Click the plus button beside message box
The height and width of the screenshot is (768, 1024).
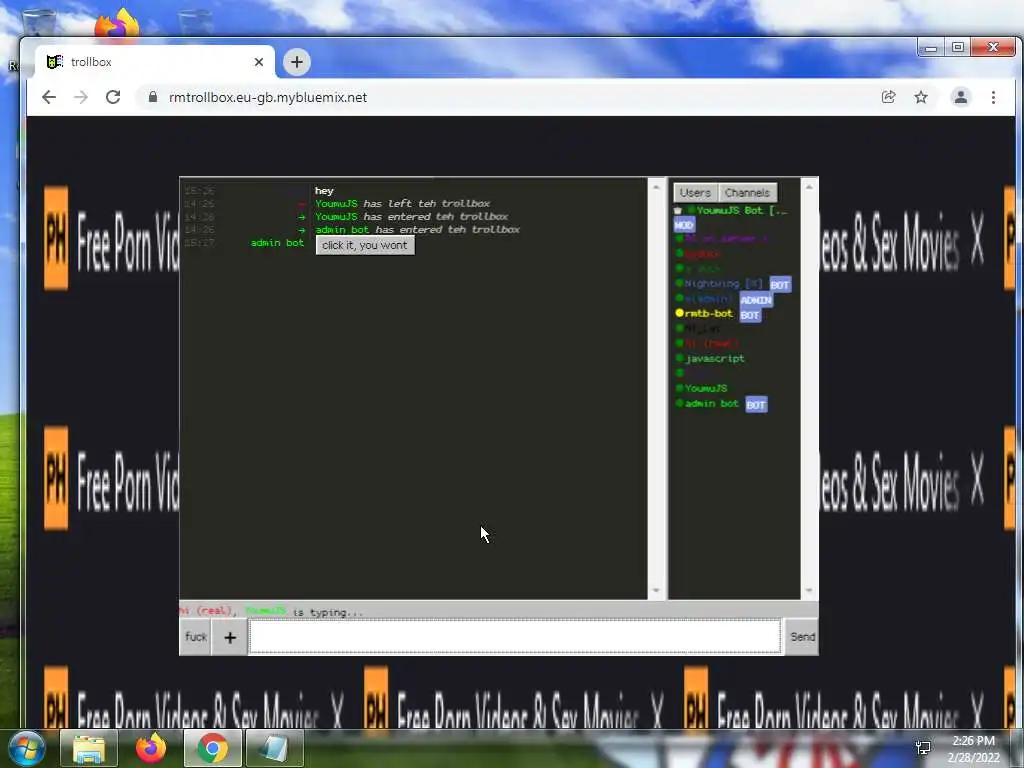(230, 637)
